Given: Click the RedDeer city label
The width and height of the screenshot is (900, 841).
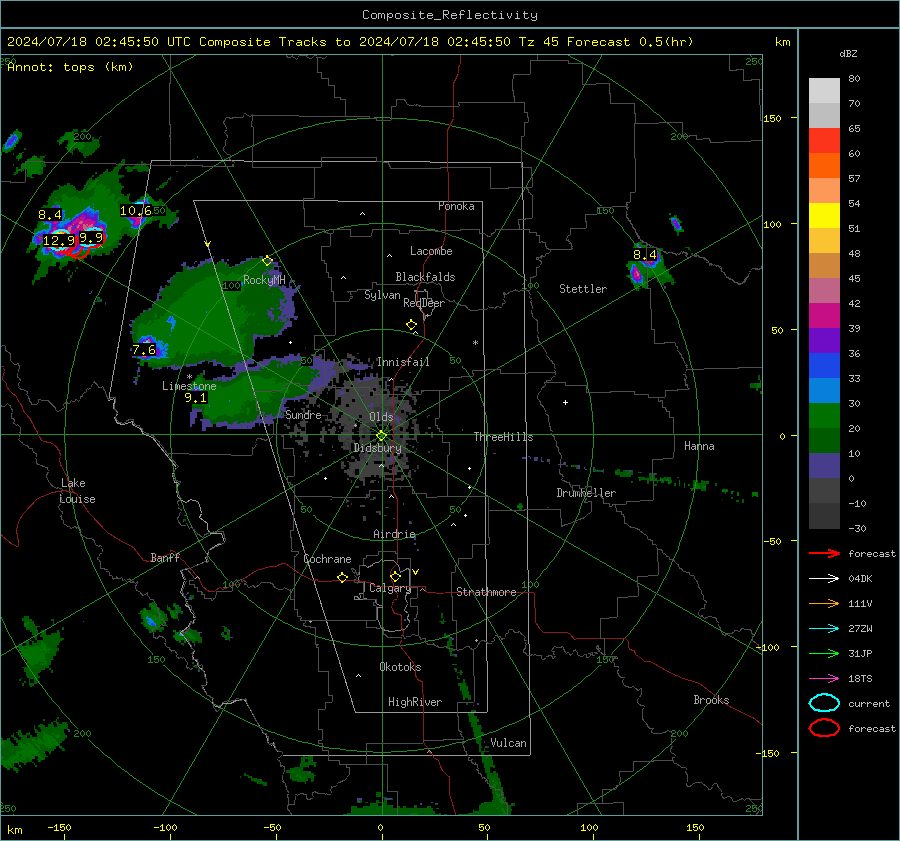Looking at the screenshot, I should tap(424, 303).
